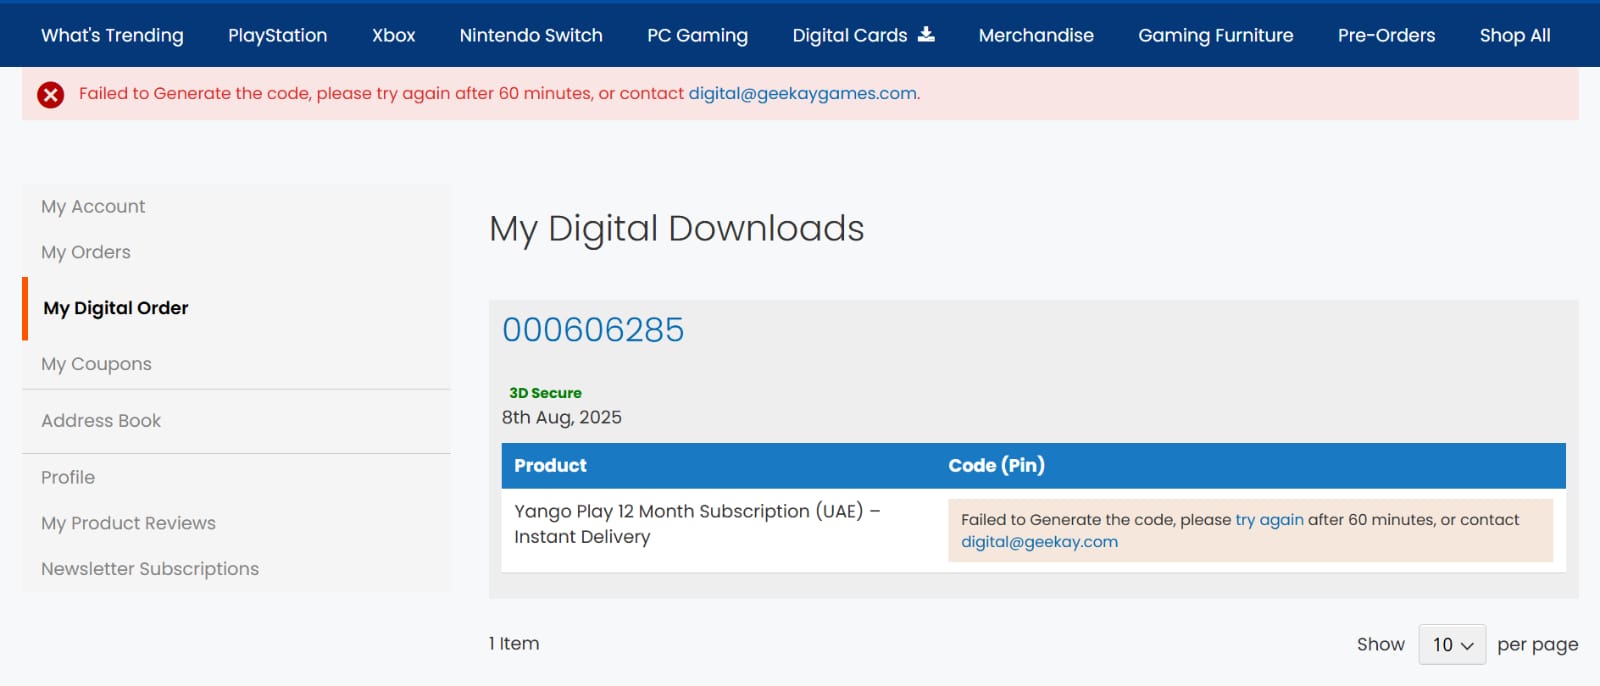The height and width of the screenshot is (686, 1600).
Task: View My Product Reviews
Action: [128, 523]
